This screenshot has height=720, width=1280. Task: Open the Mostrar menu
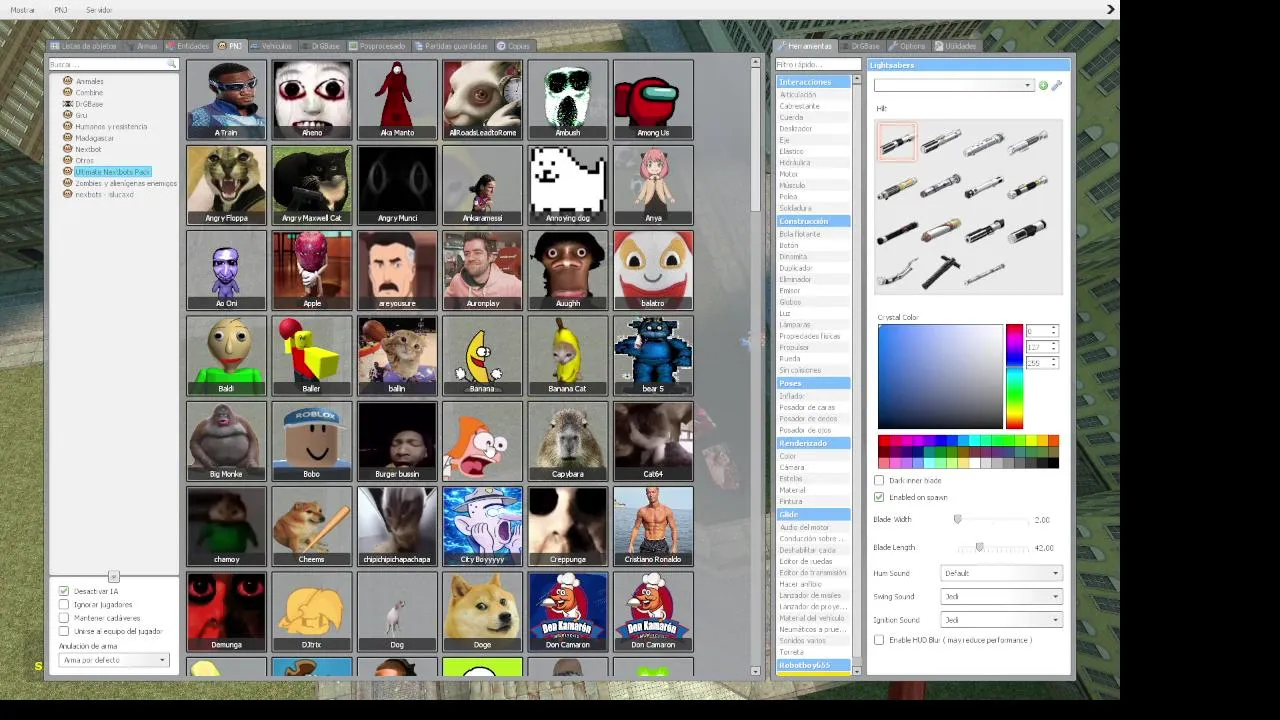coord(22,10)
